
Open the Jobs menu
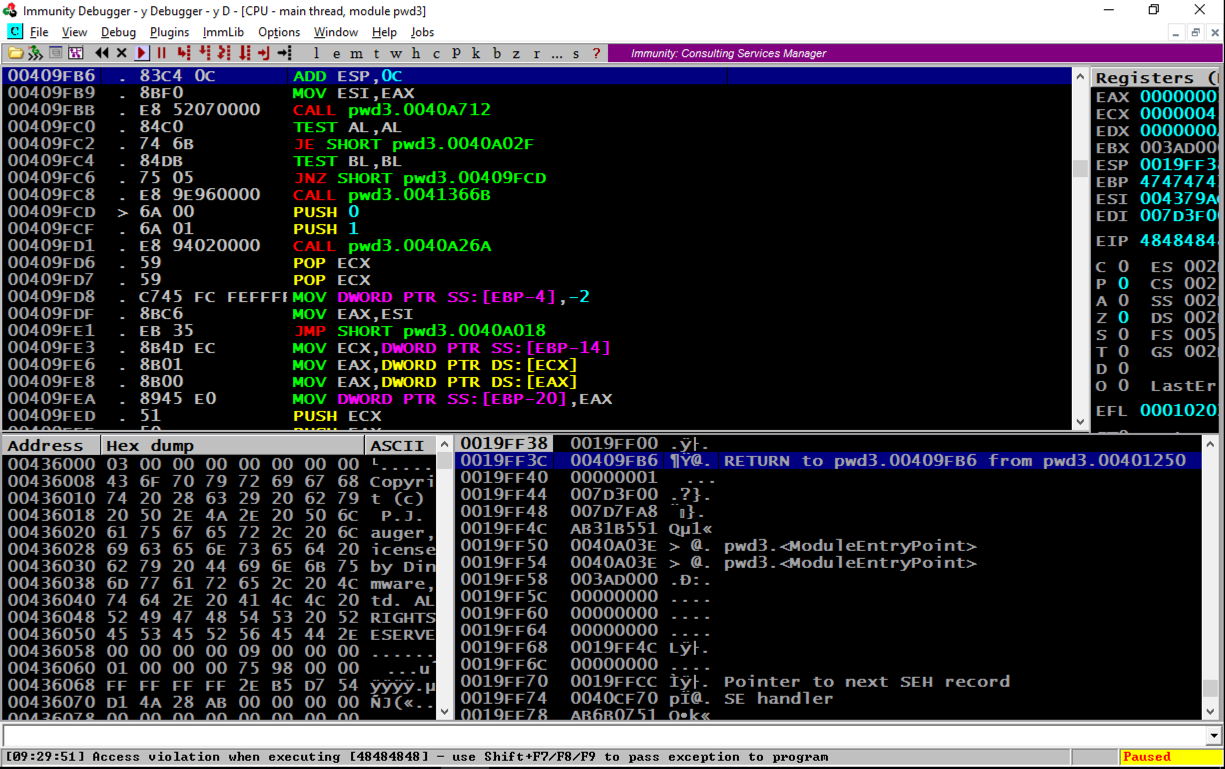[x=422, y=32]
